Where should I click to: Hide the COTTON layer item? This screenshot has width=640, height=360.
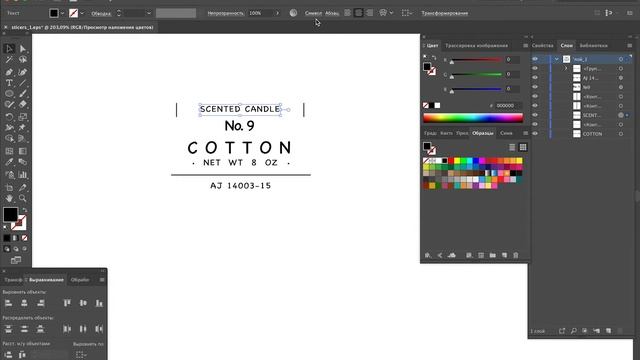(535, 133)
